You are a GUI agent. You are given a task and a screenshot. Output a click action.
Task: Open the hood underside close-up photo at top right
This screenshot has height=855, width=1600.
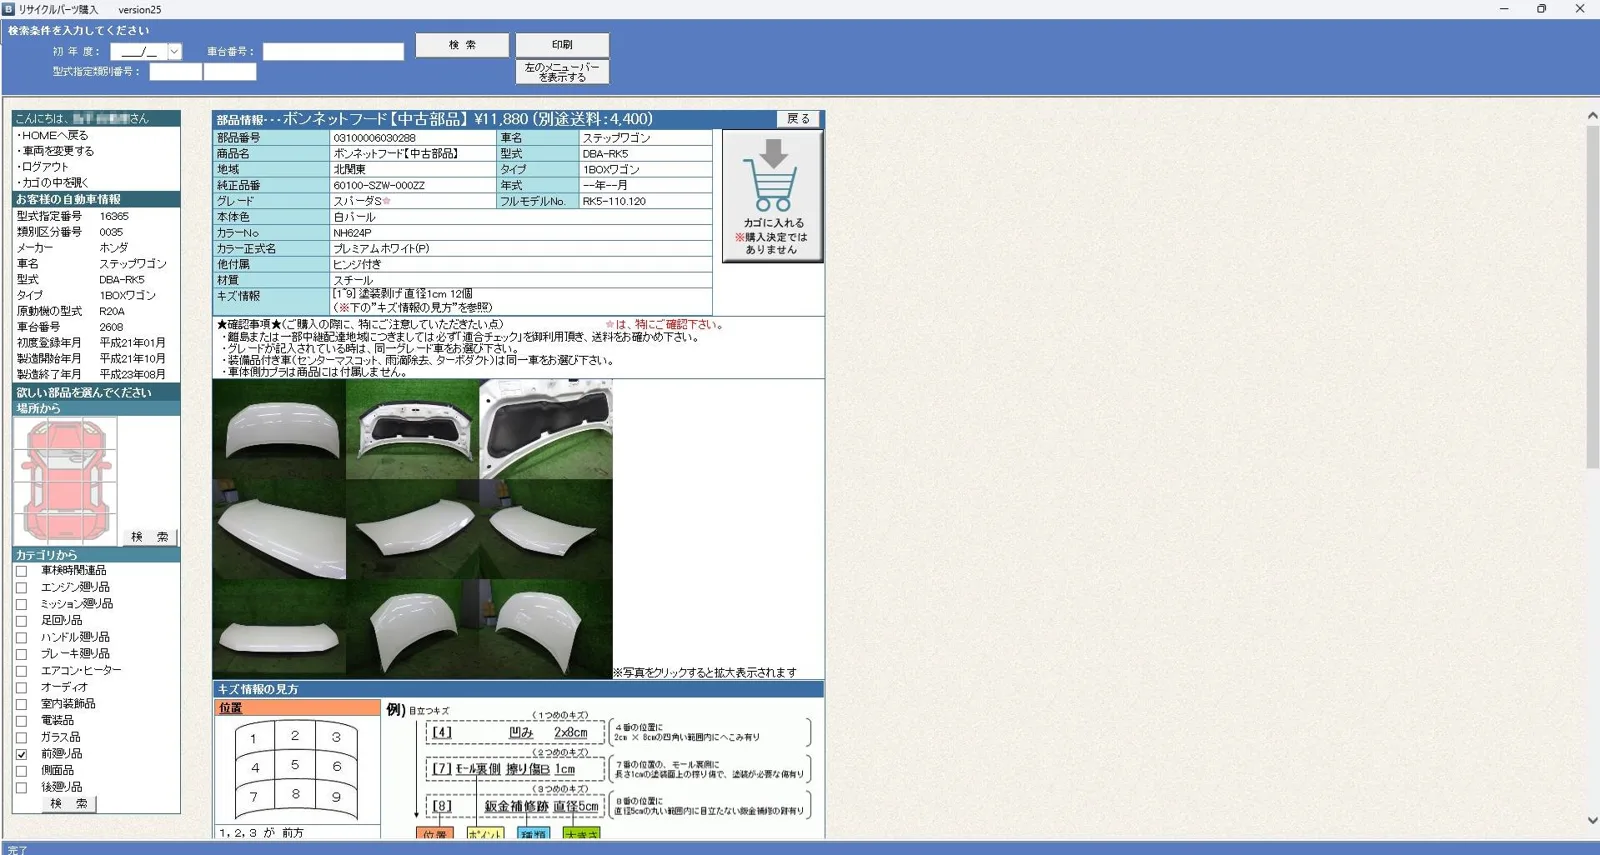tap(546, 429)
